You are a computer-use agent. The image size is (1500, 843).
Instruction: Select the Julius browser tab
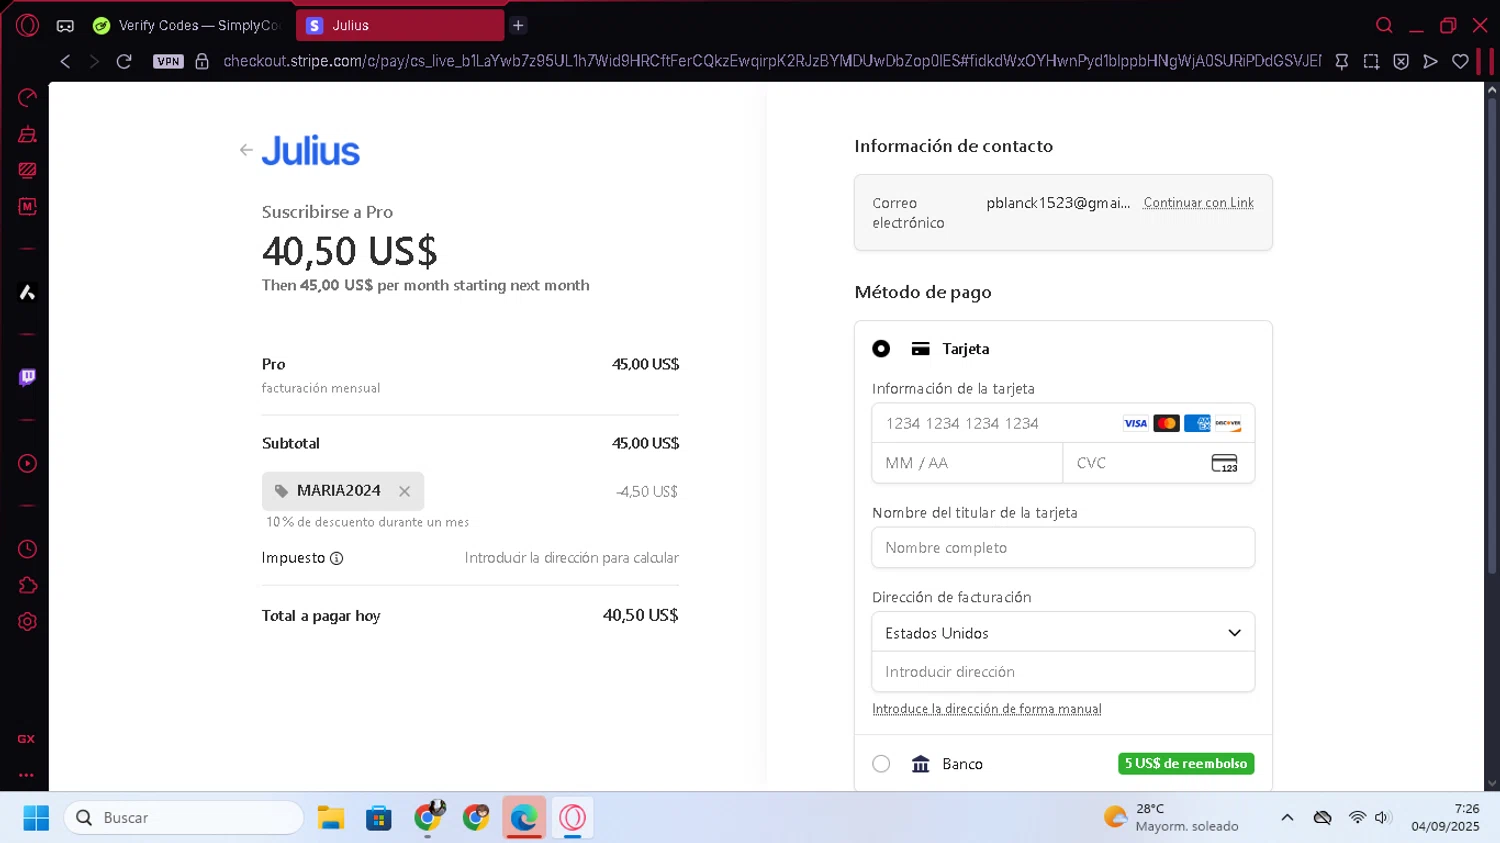[x=400, y=25]
